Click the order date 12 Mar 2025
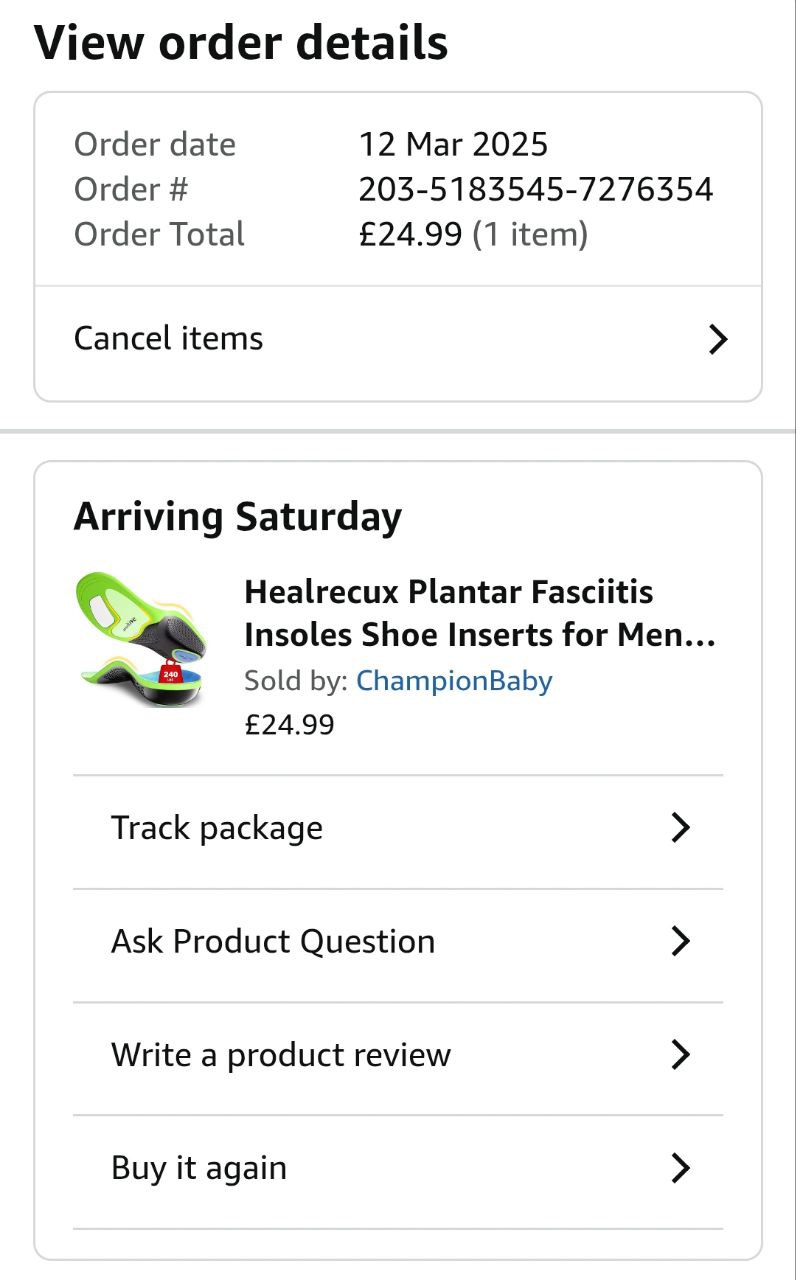The image size is (796, 1280). point(453,144)
